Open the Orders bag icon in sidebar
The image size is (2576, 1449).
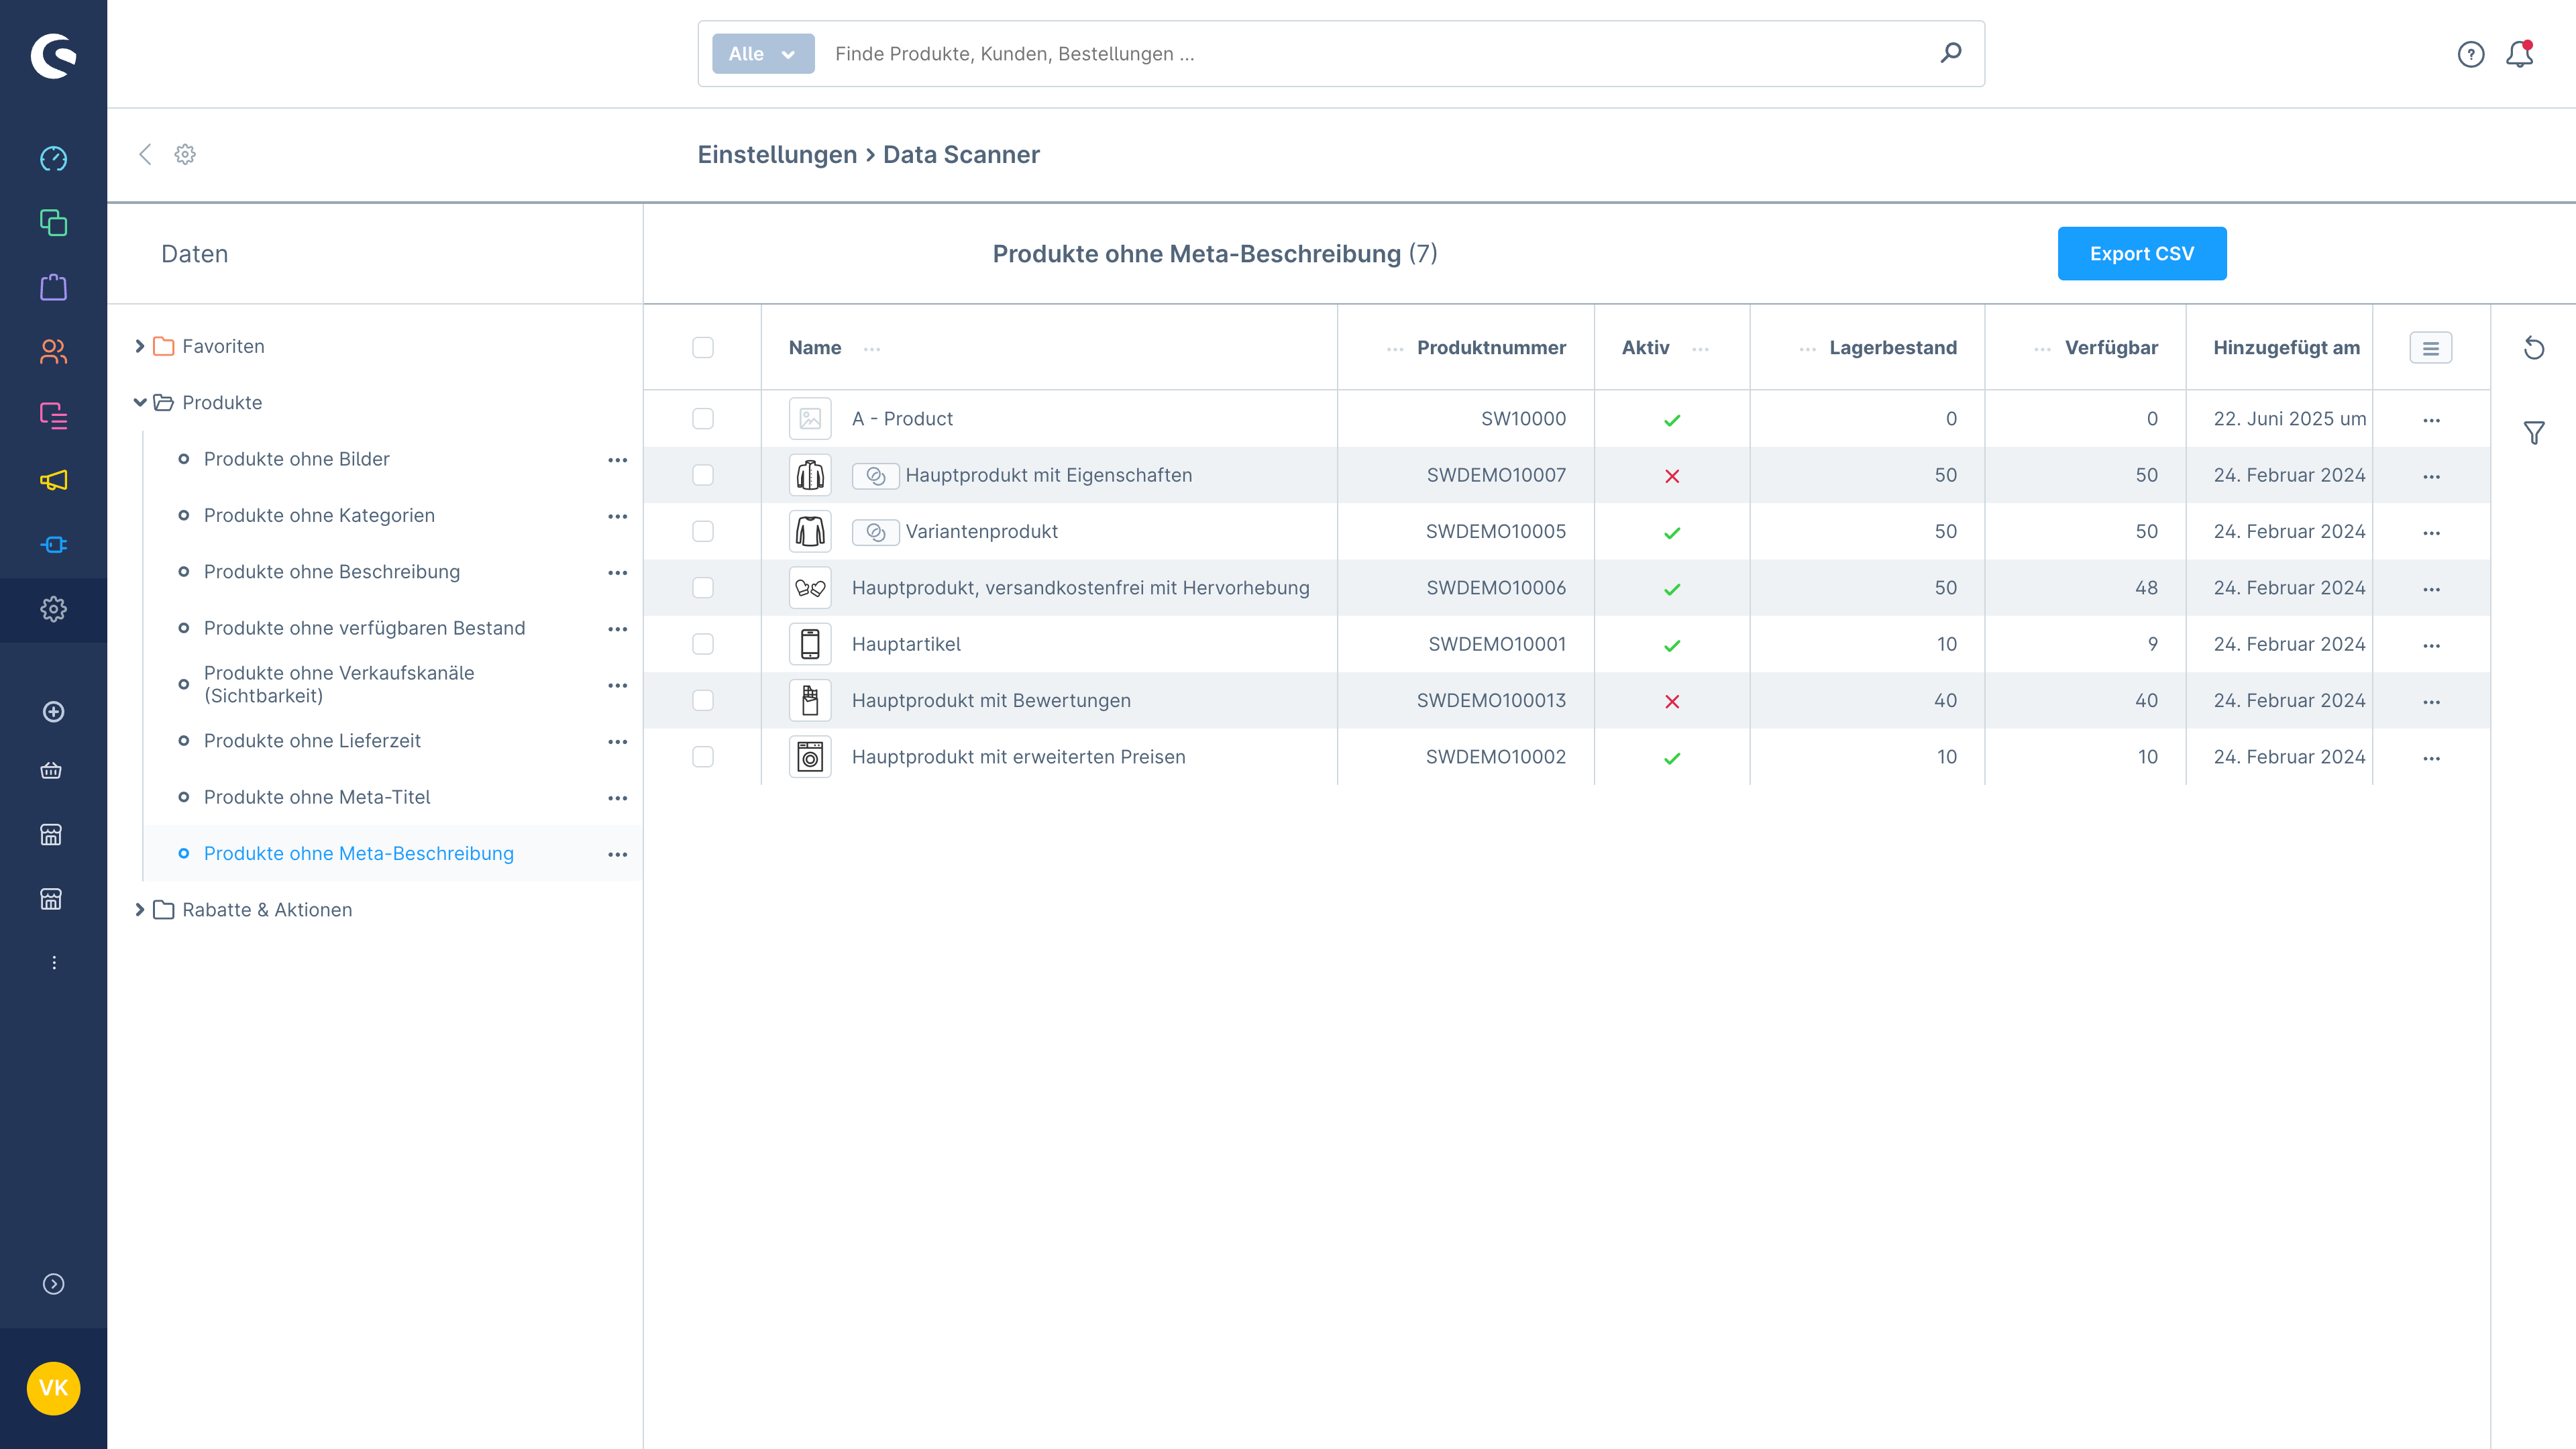(x=53, y=287)
